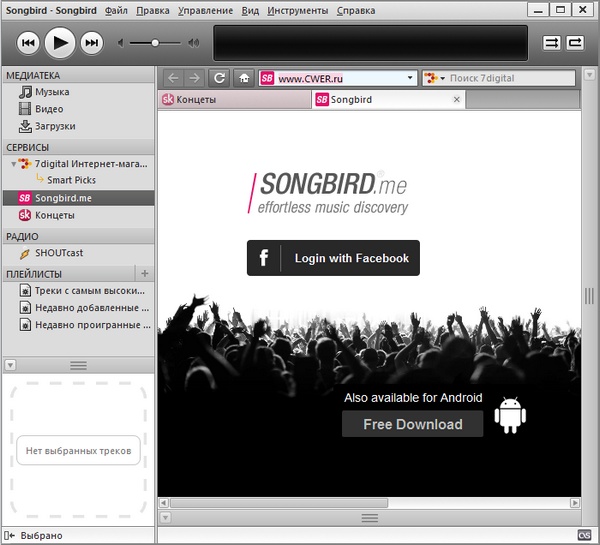The image size is (600, 545).
Task: Reload the current browser page
Action: click(x=219, y=78)
